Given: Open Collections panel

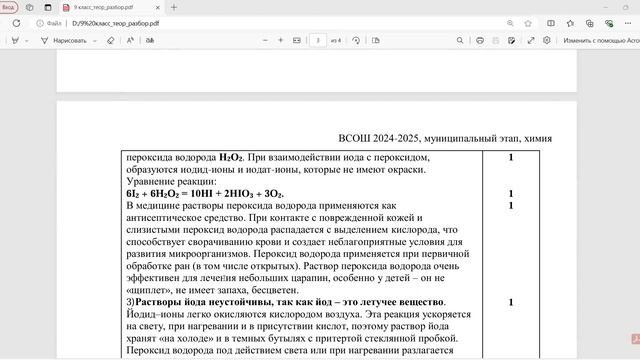Looking at the screenshot, I should click(589, 23).
